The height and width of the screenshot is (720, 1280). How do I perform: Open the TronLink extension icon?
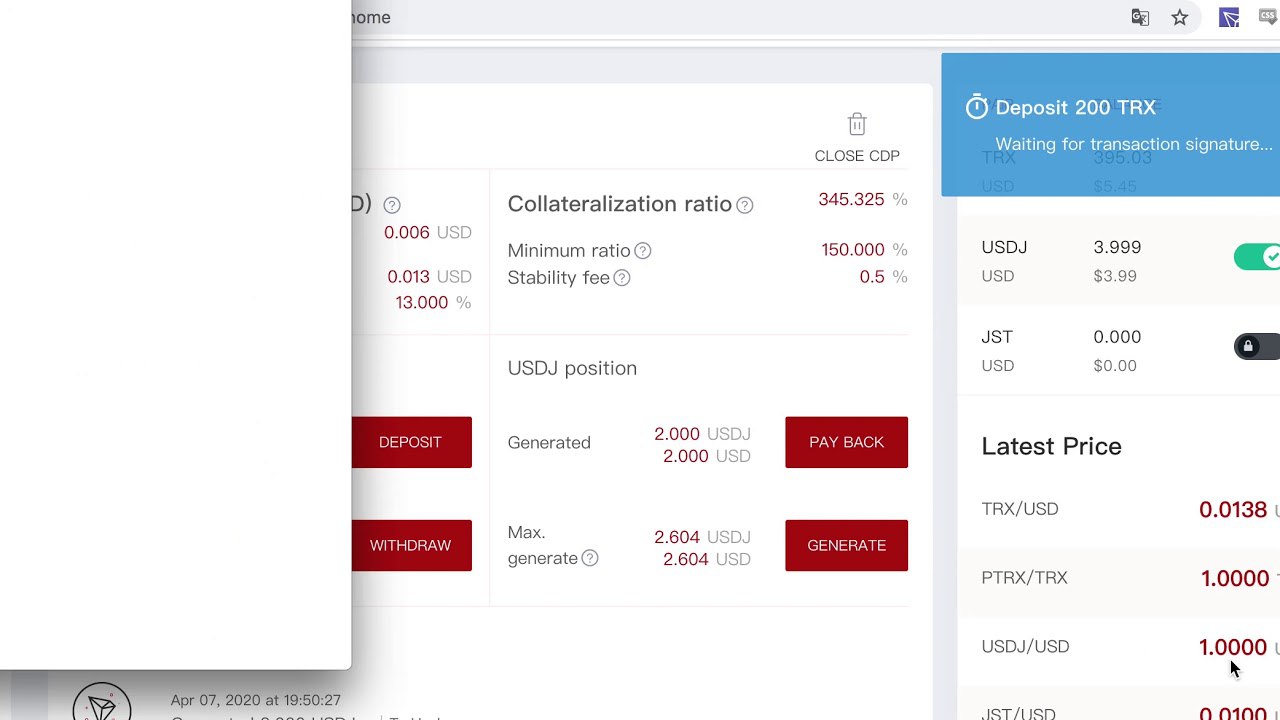pyautogui.click(x=1229, y=17)
